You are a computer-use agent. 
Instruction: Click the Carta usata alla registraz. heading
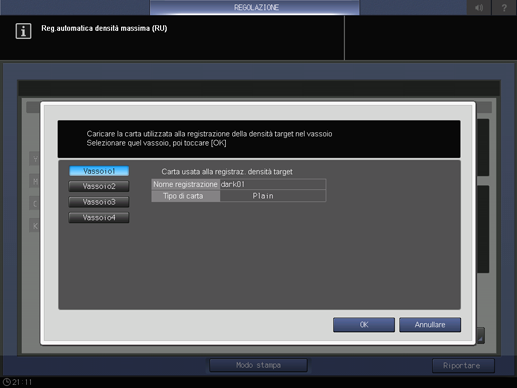point(227,172)
